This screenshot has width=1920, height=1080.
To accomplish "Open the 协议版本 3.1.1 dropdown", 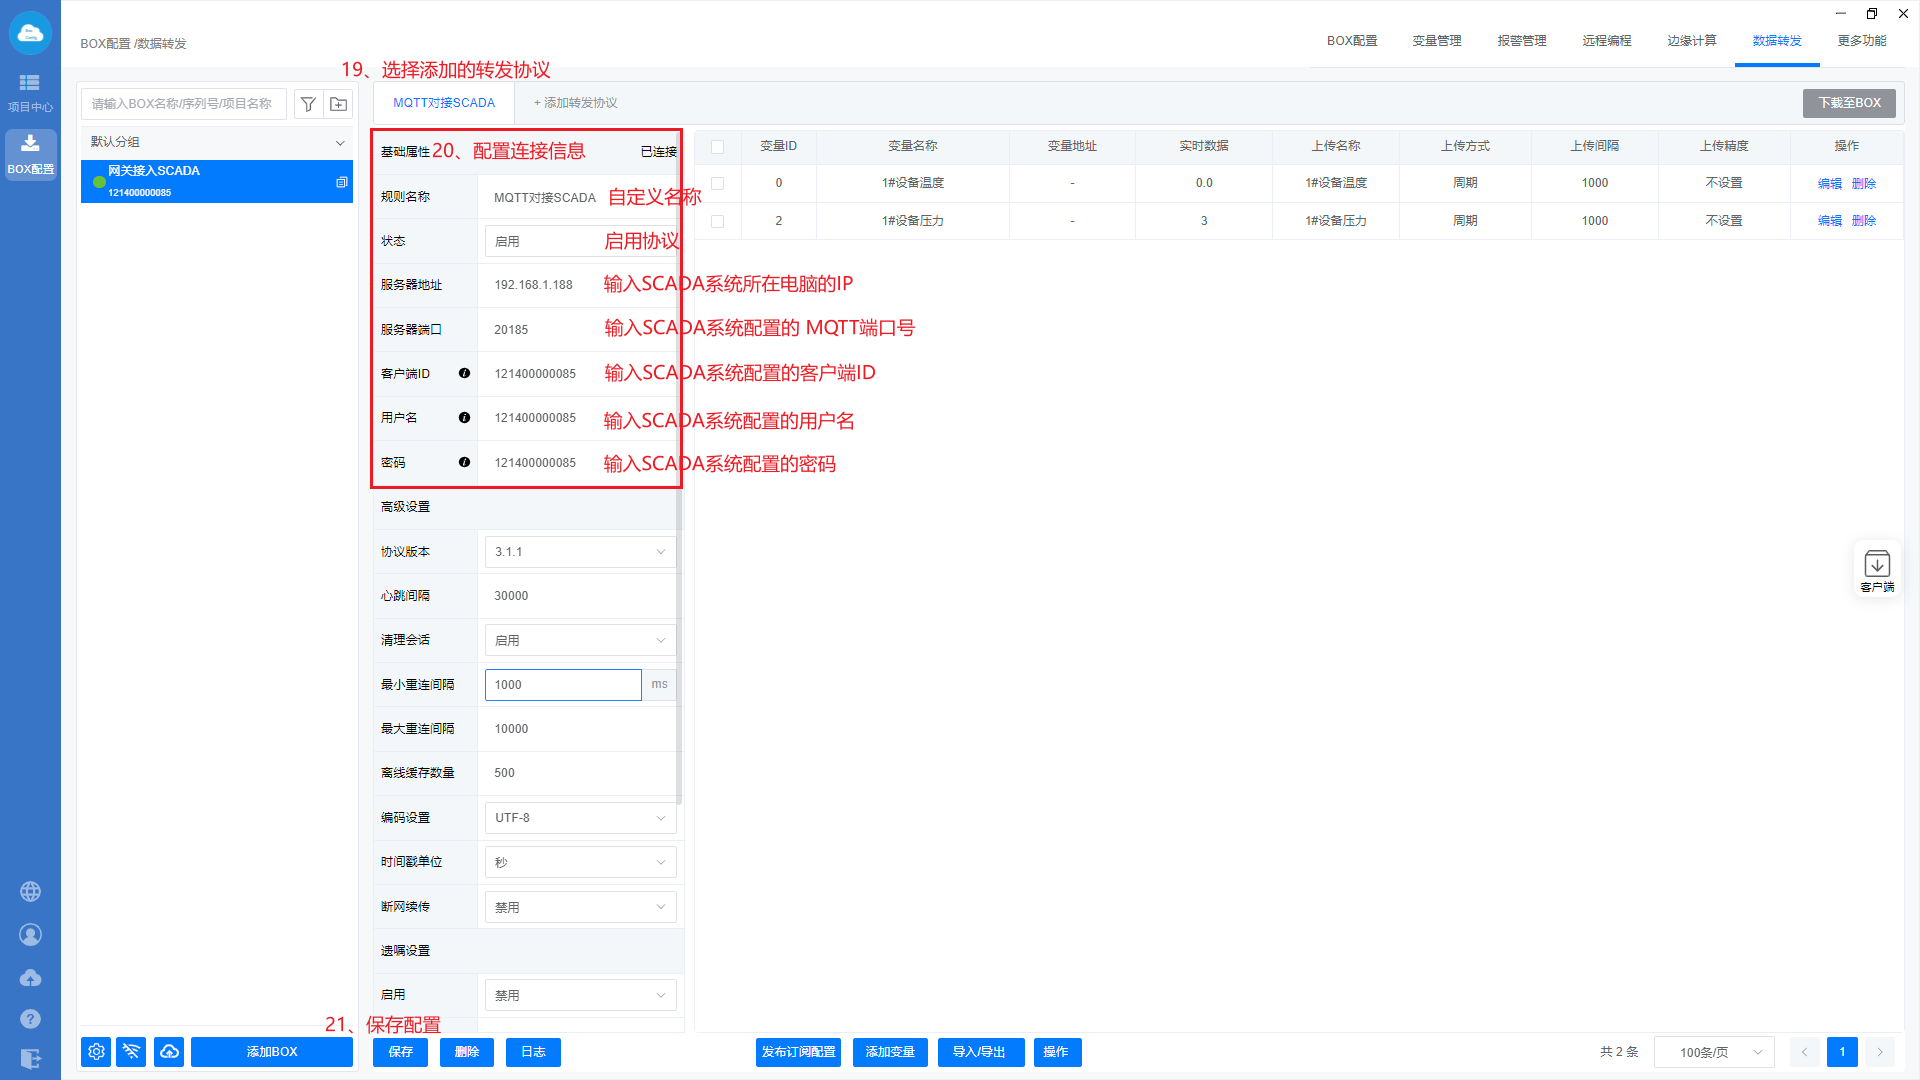I will point(580,552).
